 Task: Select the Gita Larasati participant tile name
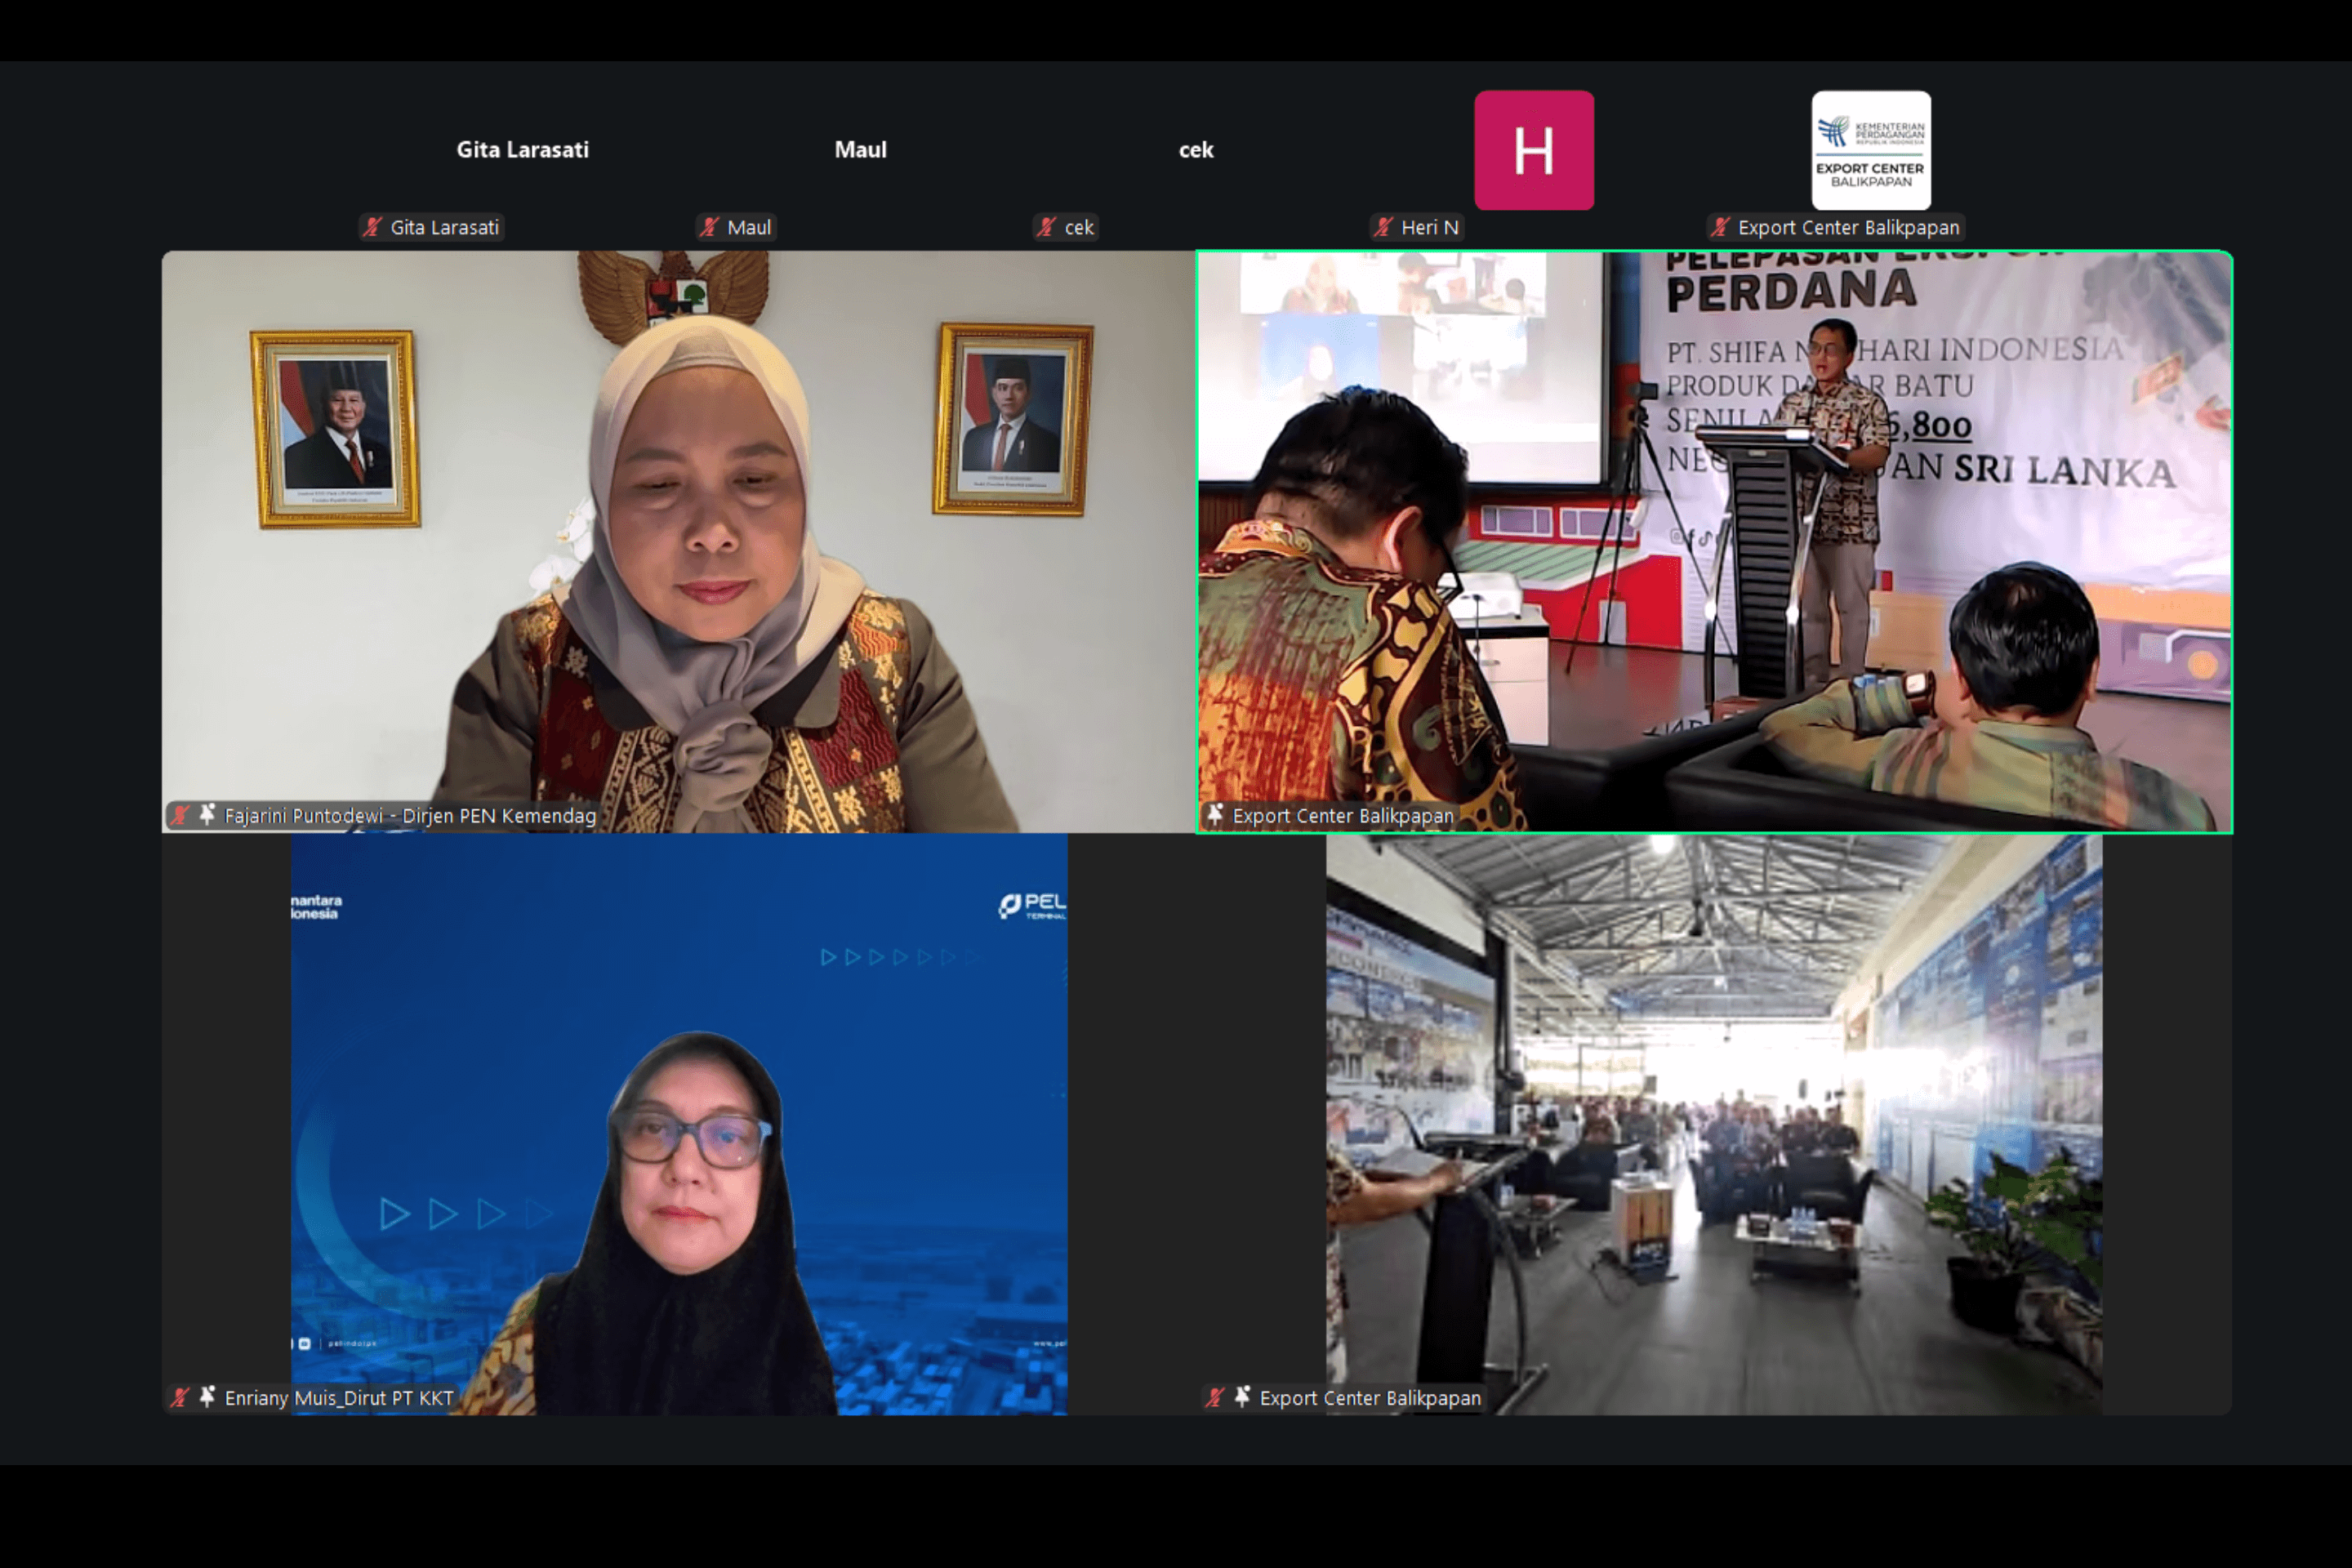[x=522, y=150]
